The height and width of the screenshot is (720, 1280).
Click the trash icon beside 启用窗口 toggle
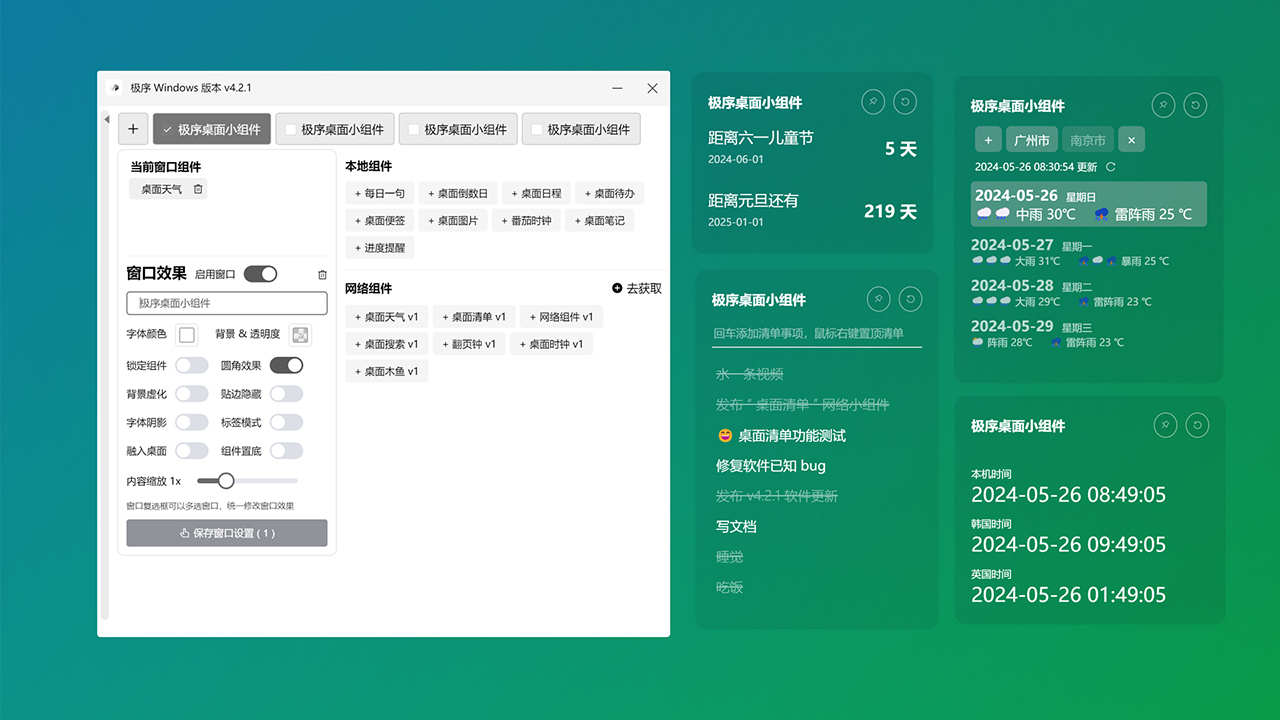click(x=322, y=274)
